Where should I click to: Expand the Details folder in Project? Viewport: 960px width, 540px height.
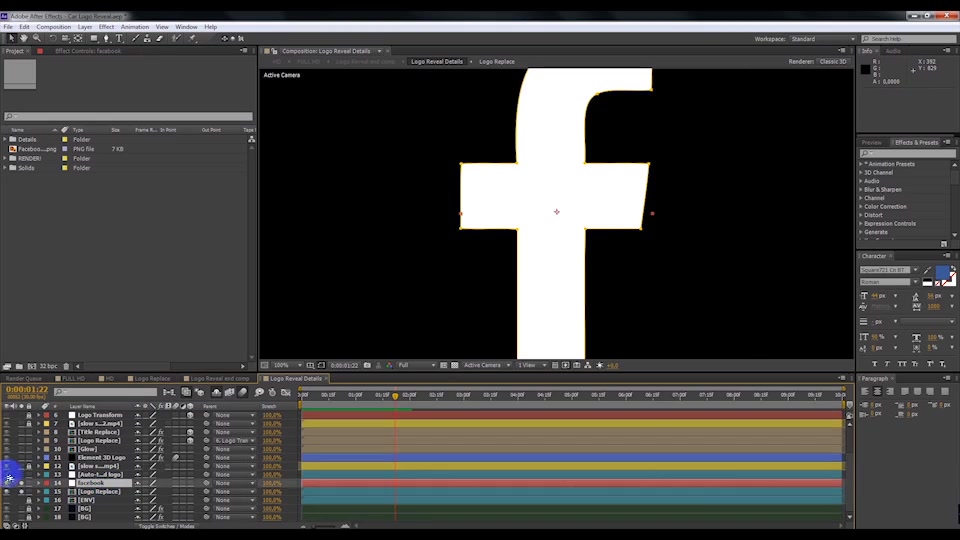pyautogui.click(x=5, y=140)
